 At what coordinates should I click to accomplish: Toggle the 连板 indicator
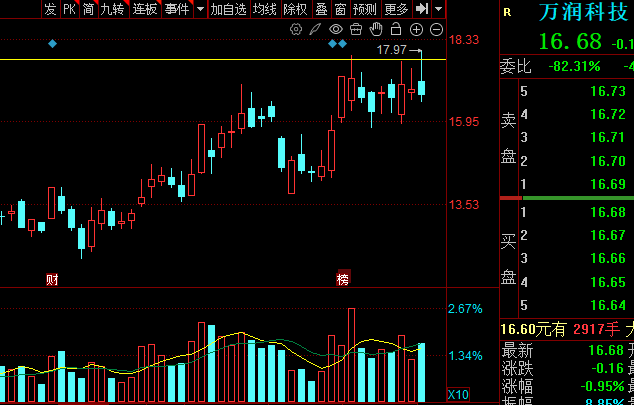(145, 9)
